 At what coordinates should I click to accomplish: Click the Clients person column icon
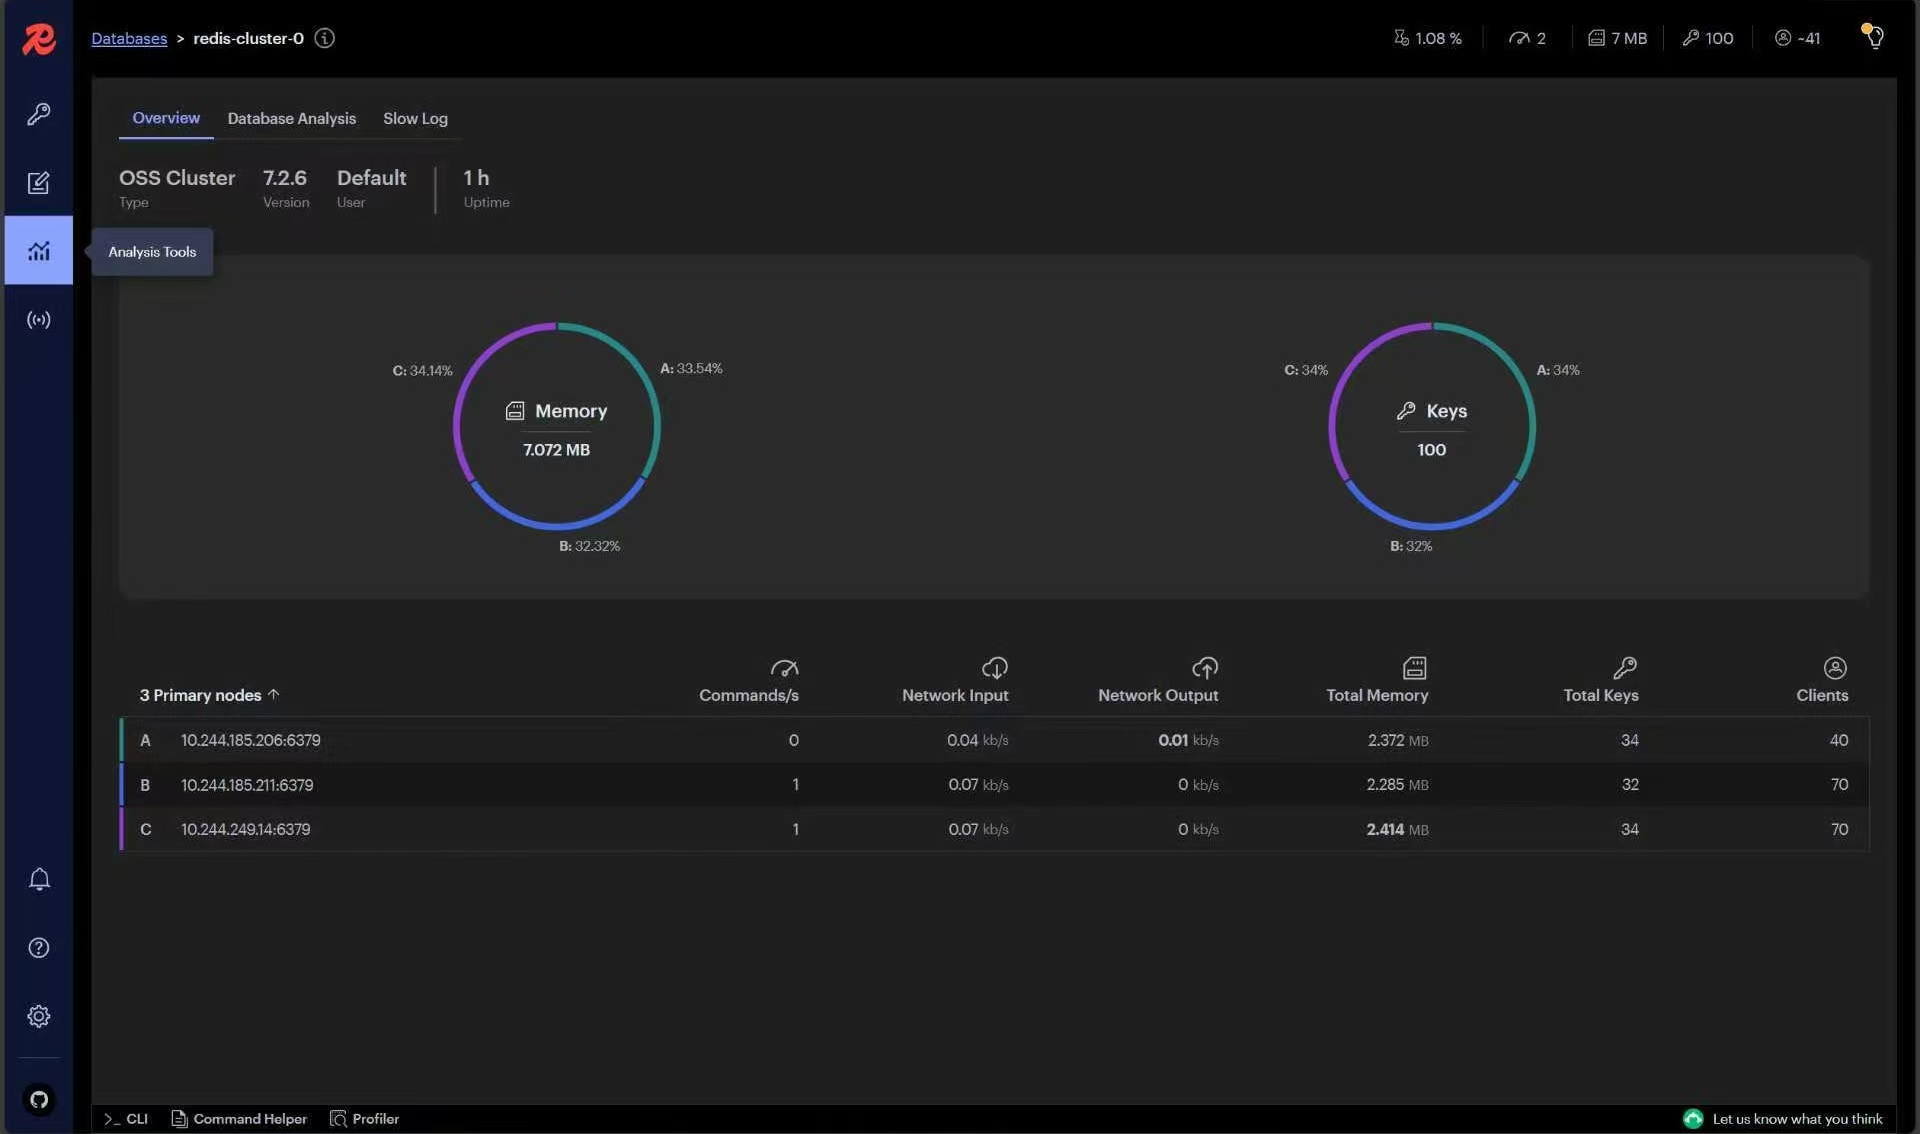pos(1835,667)
